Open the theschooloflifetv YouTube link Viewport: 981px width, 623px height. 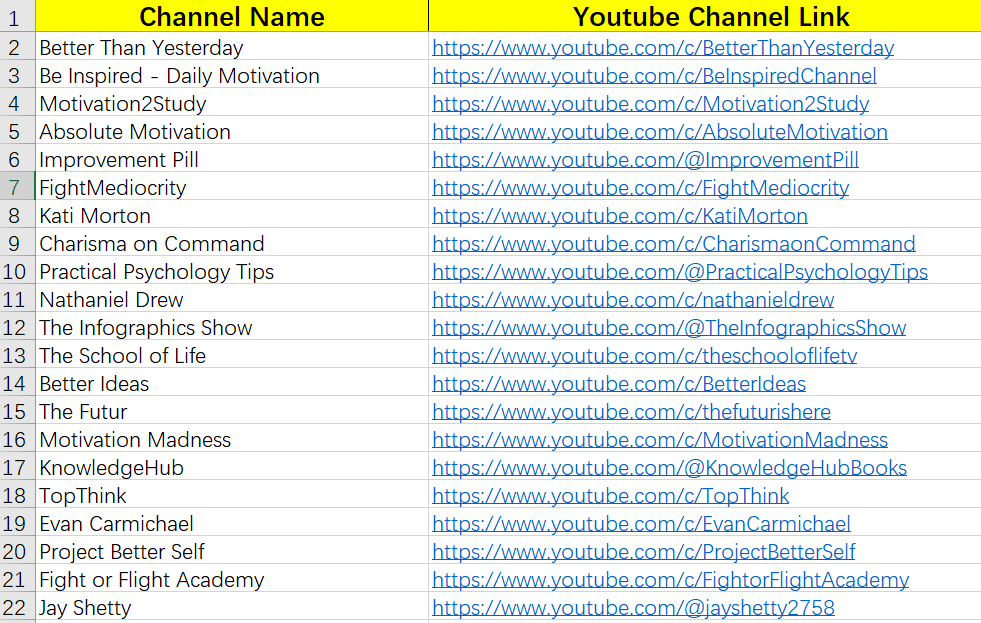pos(644,356)
